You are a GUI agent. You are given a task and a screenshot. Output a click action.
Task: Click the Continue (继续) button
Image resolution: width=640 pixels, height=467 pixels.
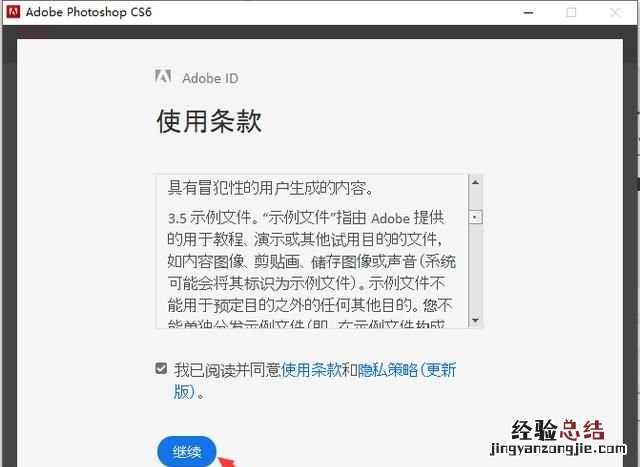click(x=187, y=452)
